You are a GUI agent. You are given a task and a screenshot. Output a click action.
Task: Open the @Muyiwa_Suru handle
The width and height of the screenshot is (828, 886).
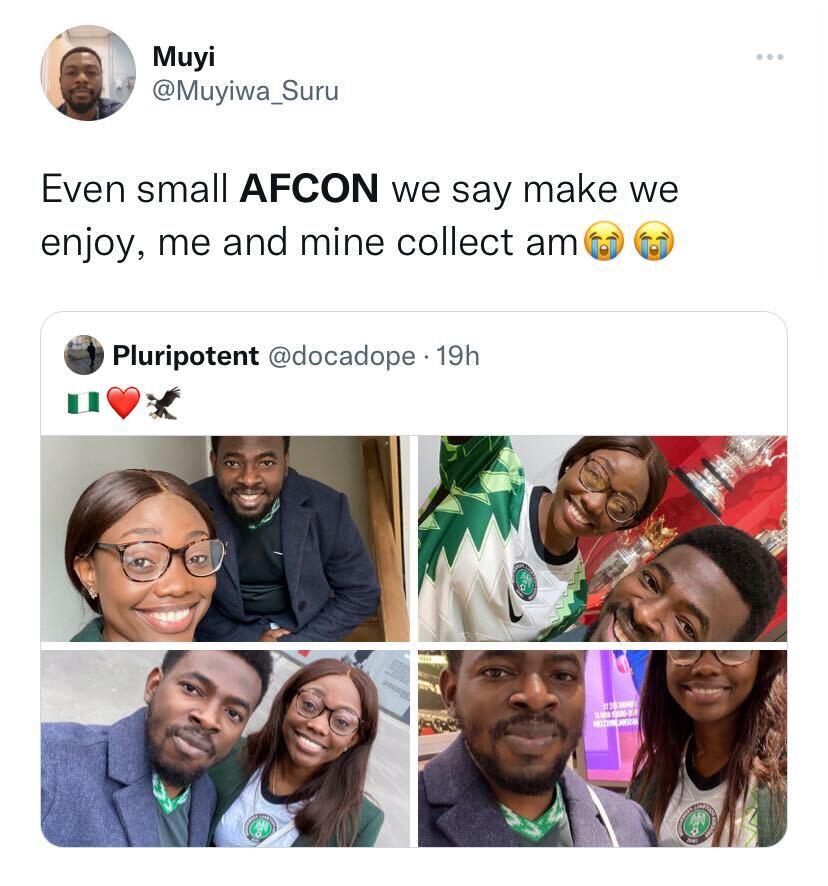tap(245, 90)
